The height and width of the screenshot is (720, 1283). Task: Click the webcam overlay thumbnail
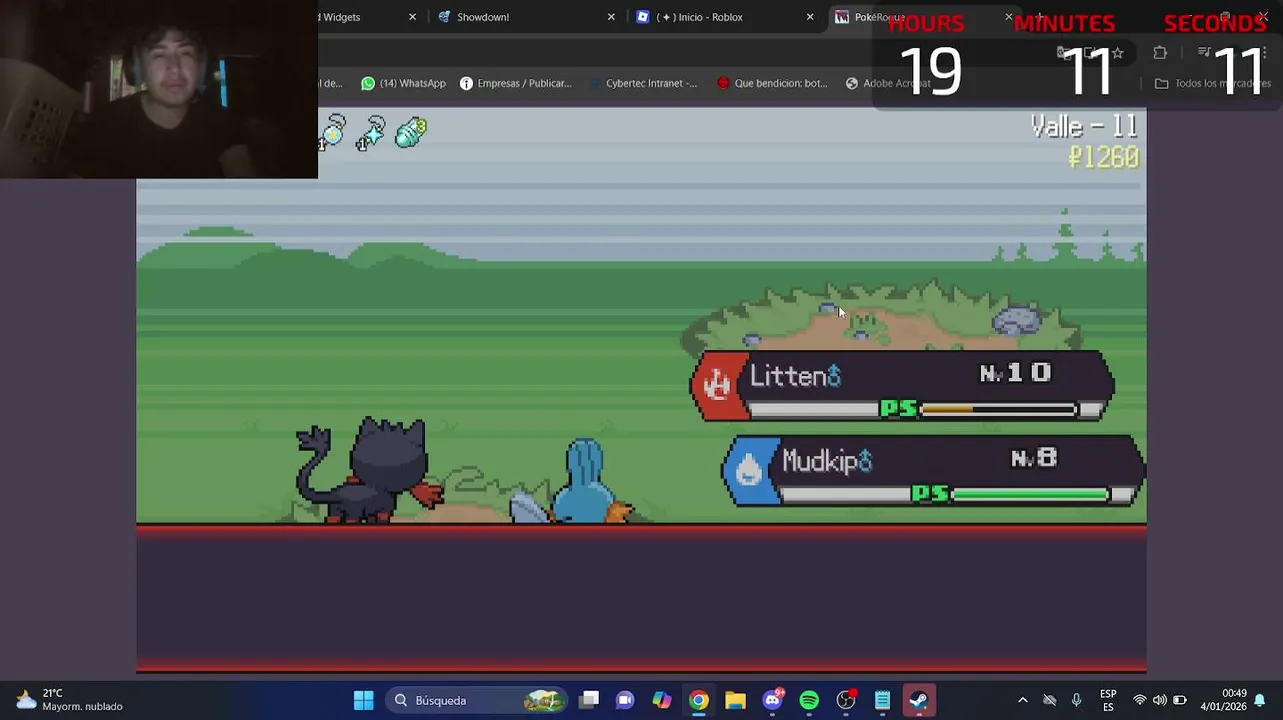pyautogui.click(x=159, y=89)
